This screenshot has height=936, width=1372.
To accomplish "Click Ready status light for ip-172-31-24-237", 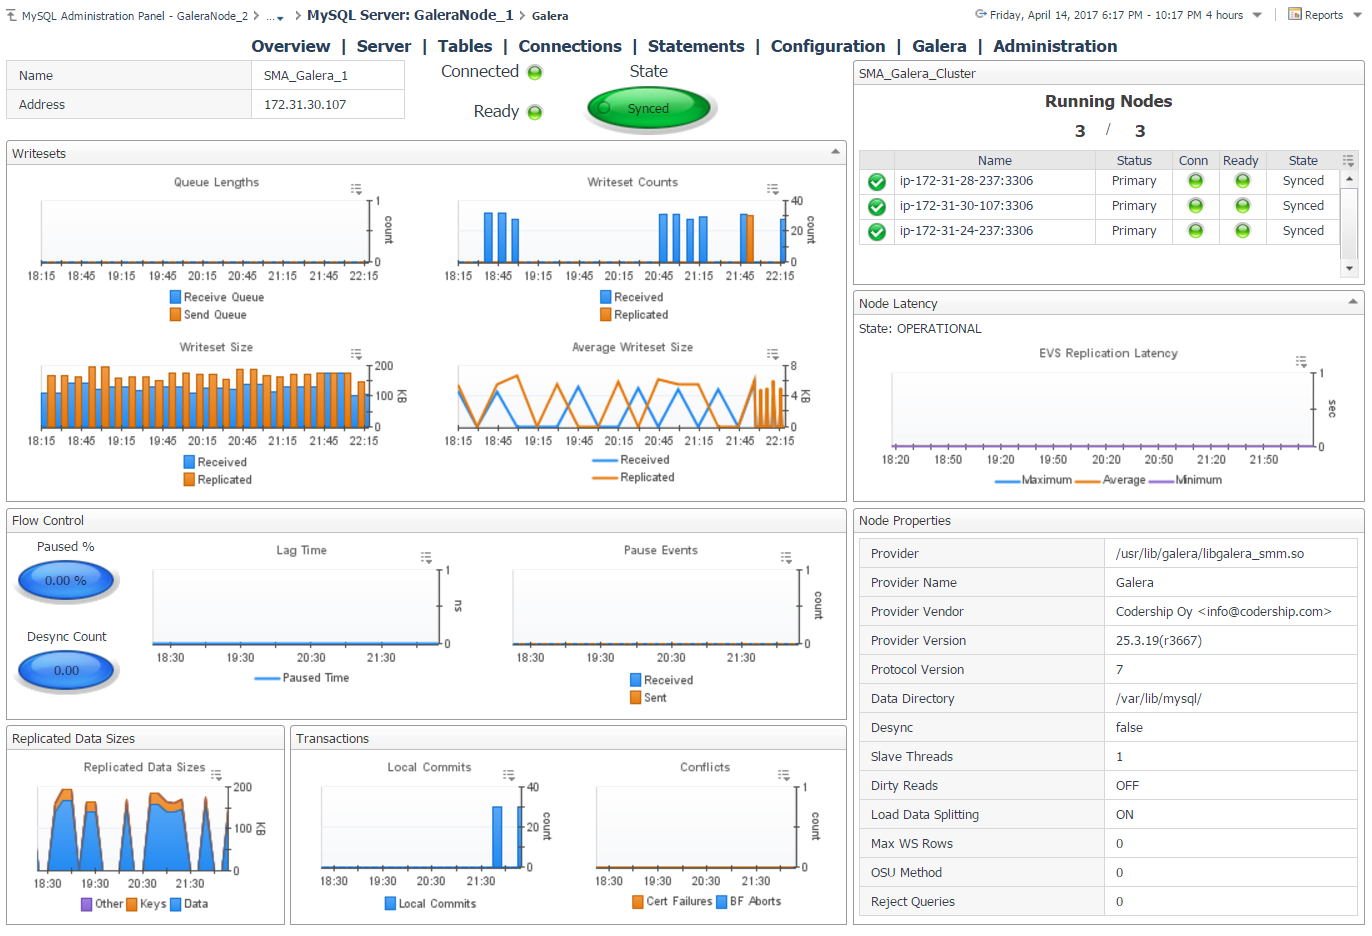I will point(1242,231).
